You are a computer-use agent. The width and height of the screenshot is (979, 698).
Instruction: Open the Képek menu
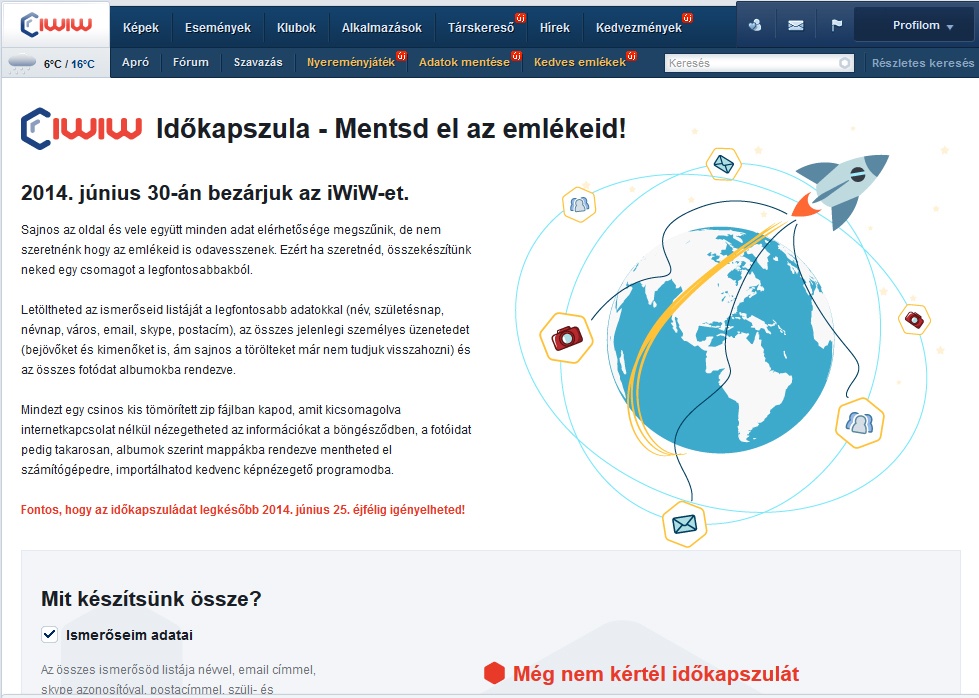140,27
